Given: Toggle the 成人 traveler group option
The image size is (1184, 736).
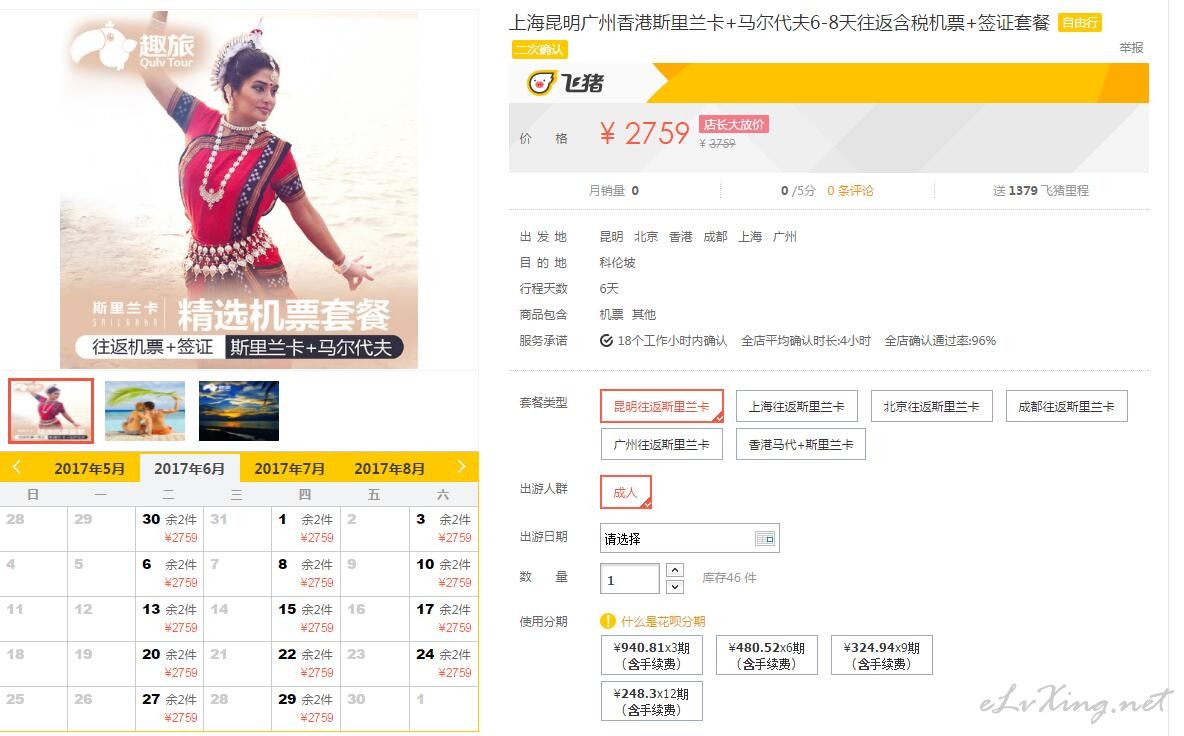Looking at the screenshot, I should [625, 492].
